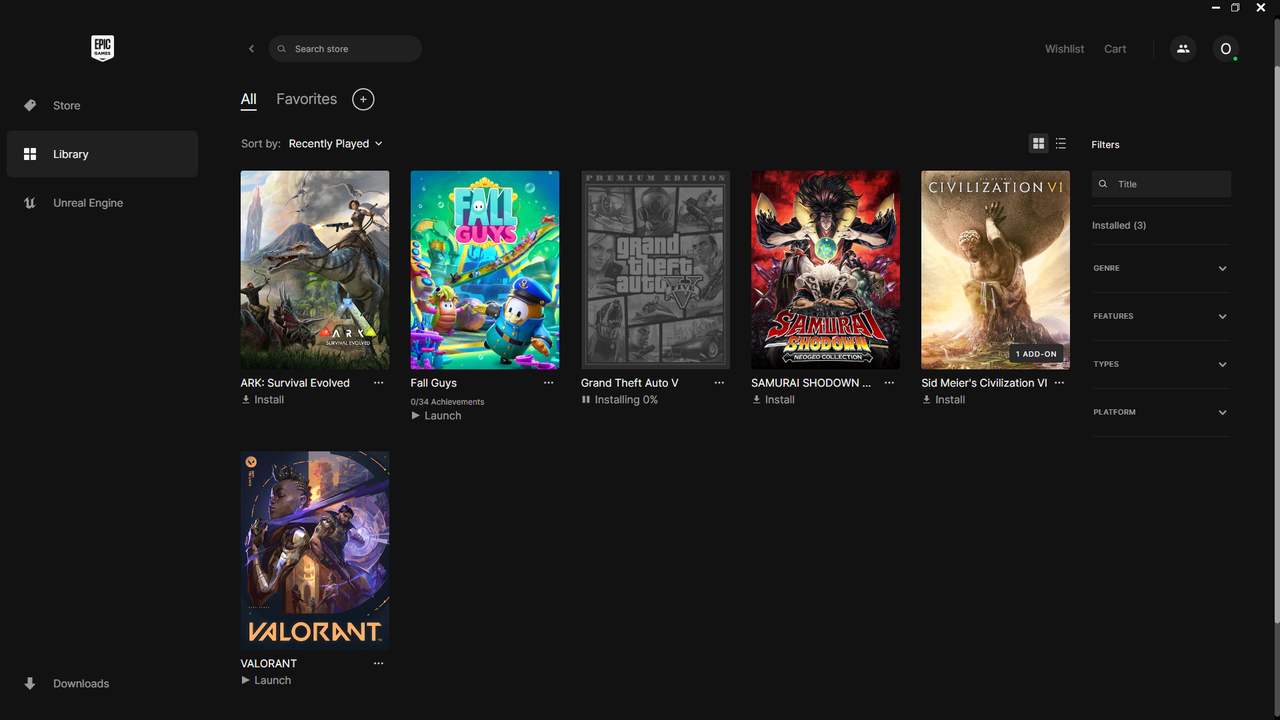Screen dimensions: 1280x720
Task: Click the Library grid icon
Action: [x=30, y=154]
